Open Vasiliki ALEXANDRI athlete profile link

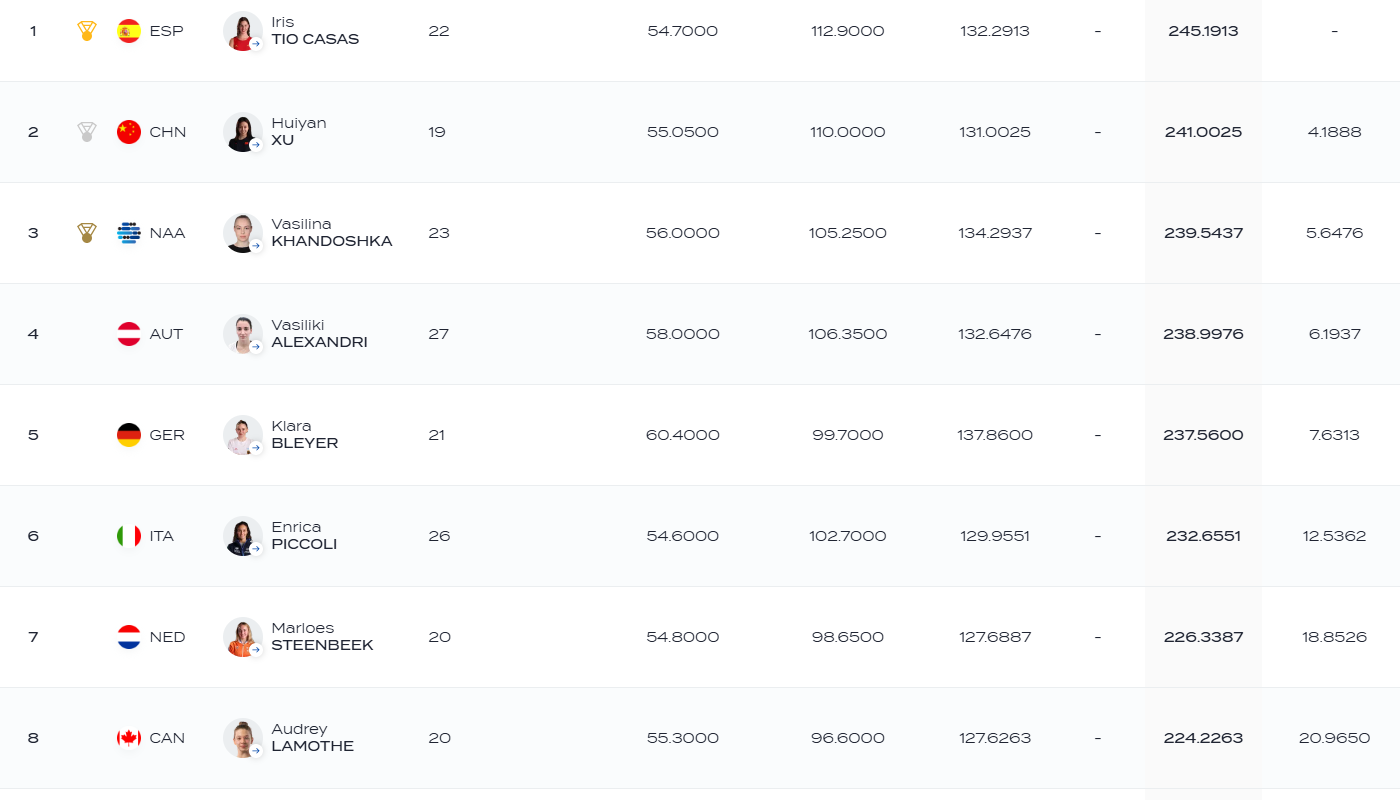pos(319,334)
